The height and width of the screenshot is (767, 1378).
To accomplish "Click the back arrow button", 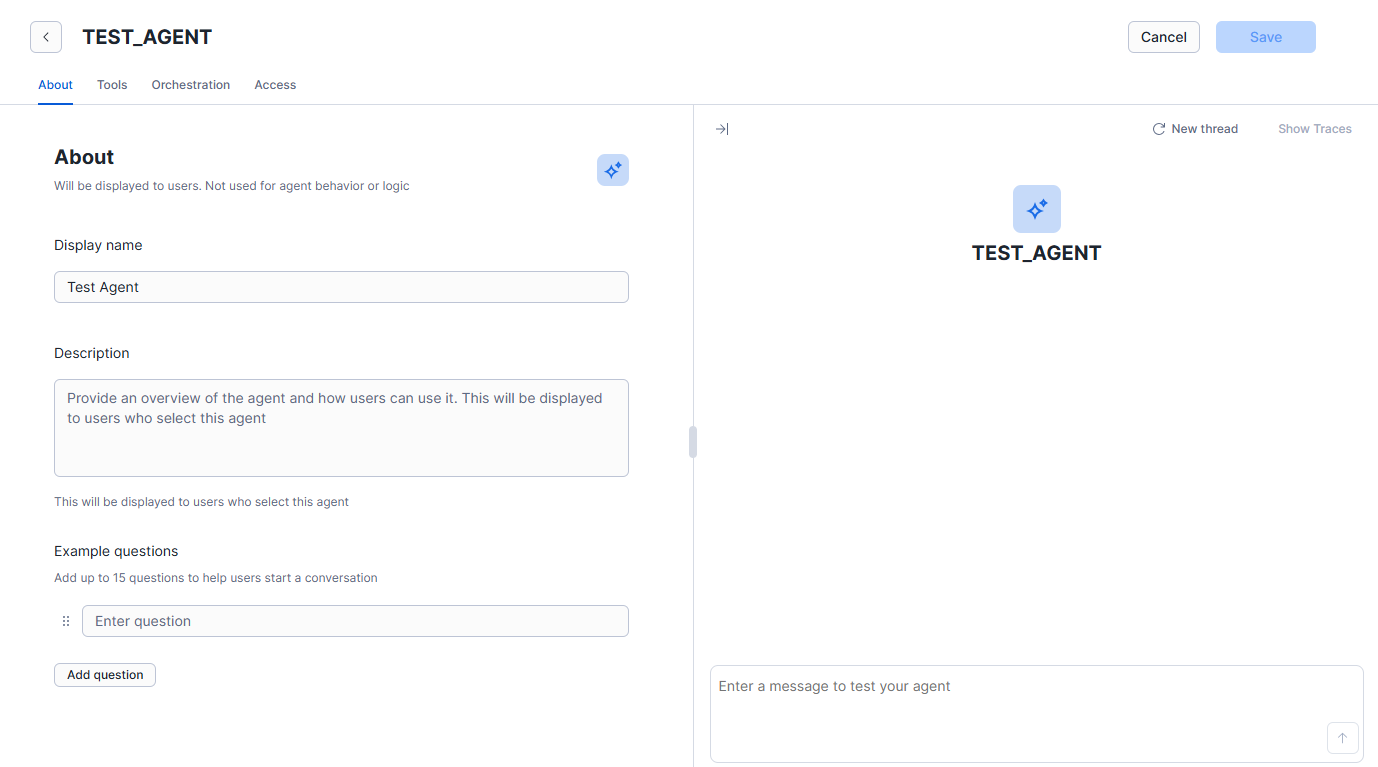I will (x=46, y=37).
